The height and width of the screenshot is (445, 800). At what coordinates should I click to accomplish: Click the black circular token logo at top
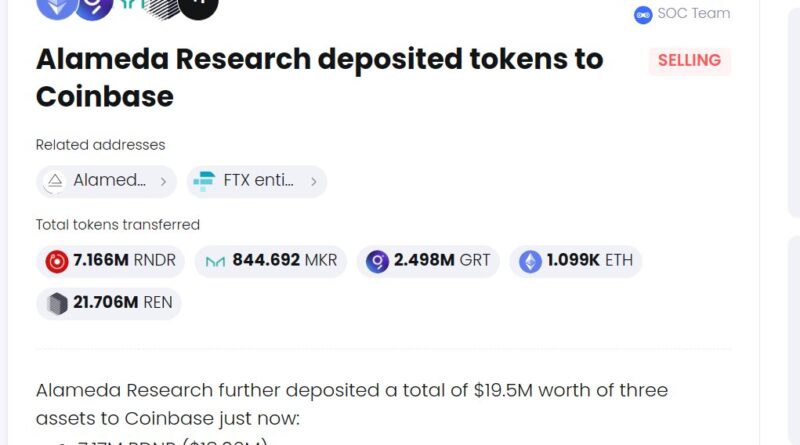pyautogui.click(x=198, y=4)
